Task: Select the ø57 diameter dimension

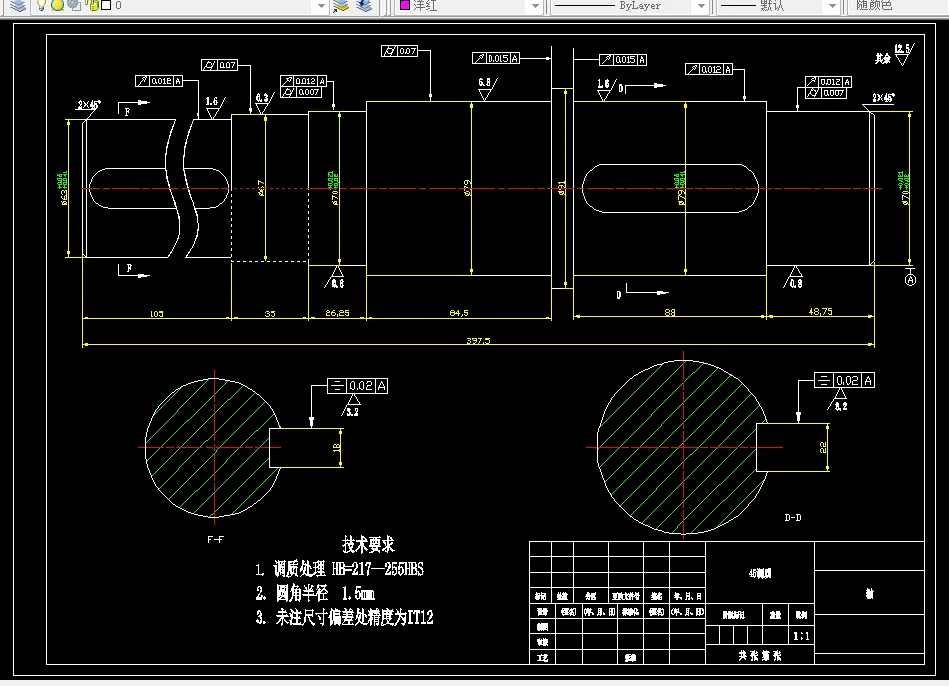Action: tap(261, 188)
